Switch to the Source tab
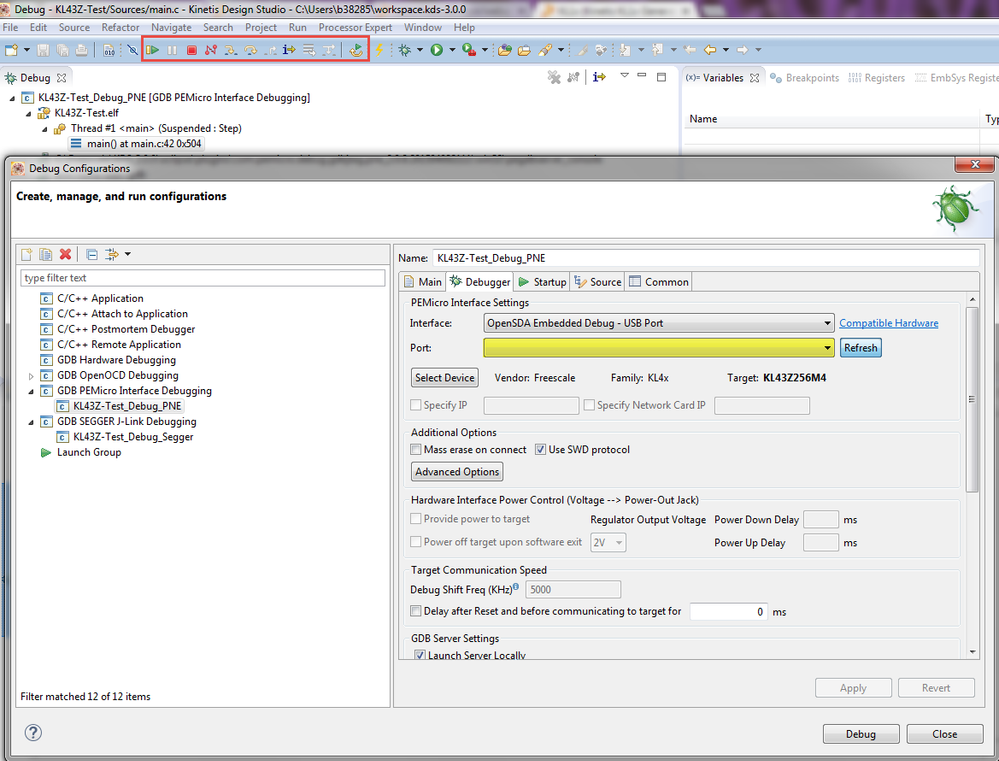The height and width of the screenshot is (761, 999). [598, 282]
